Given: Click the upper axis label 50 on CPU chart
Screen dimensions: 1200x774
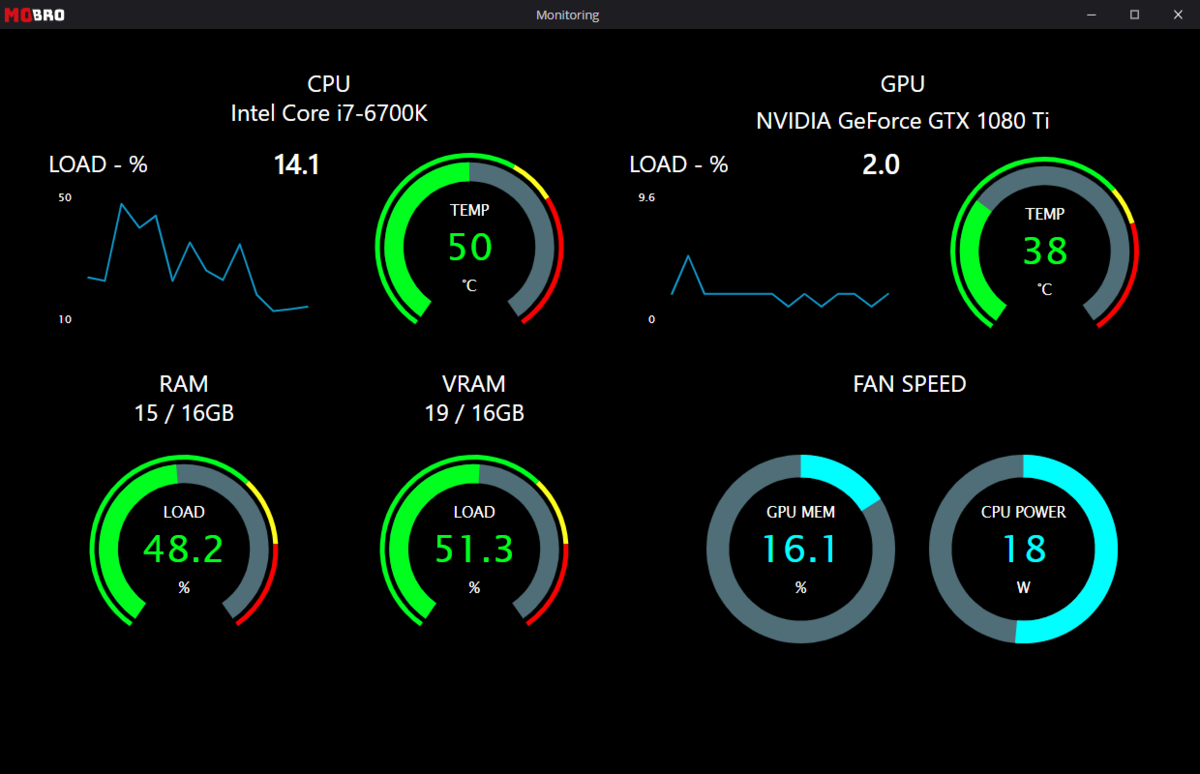Looking at the screenshot, I should [65, 198].
